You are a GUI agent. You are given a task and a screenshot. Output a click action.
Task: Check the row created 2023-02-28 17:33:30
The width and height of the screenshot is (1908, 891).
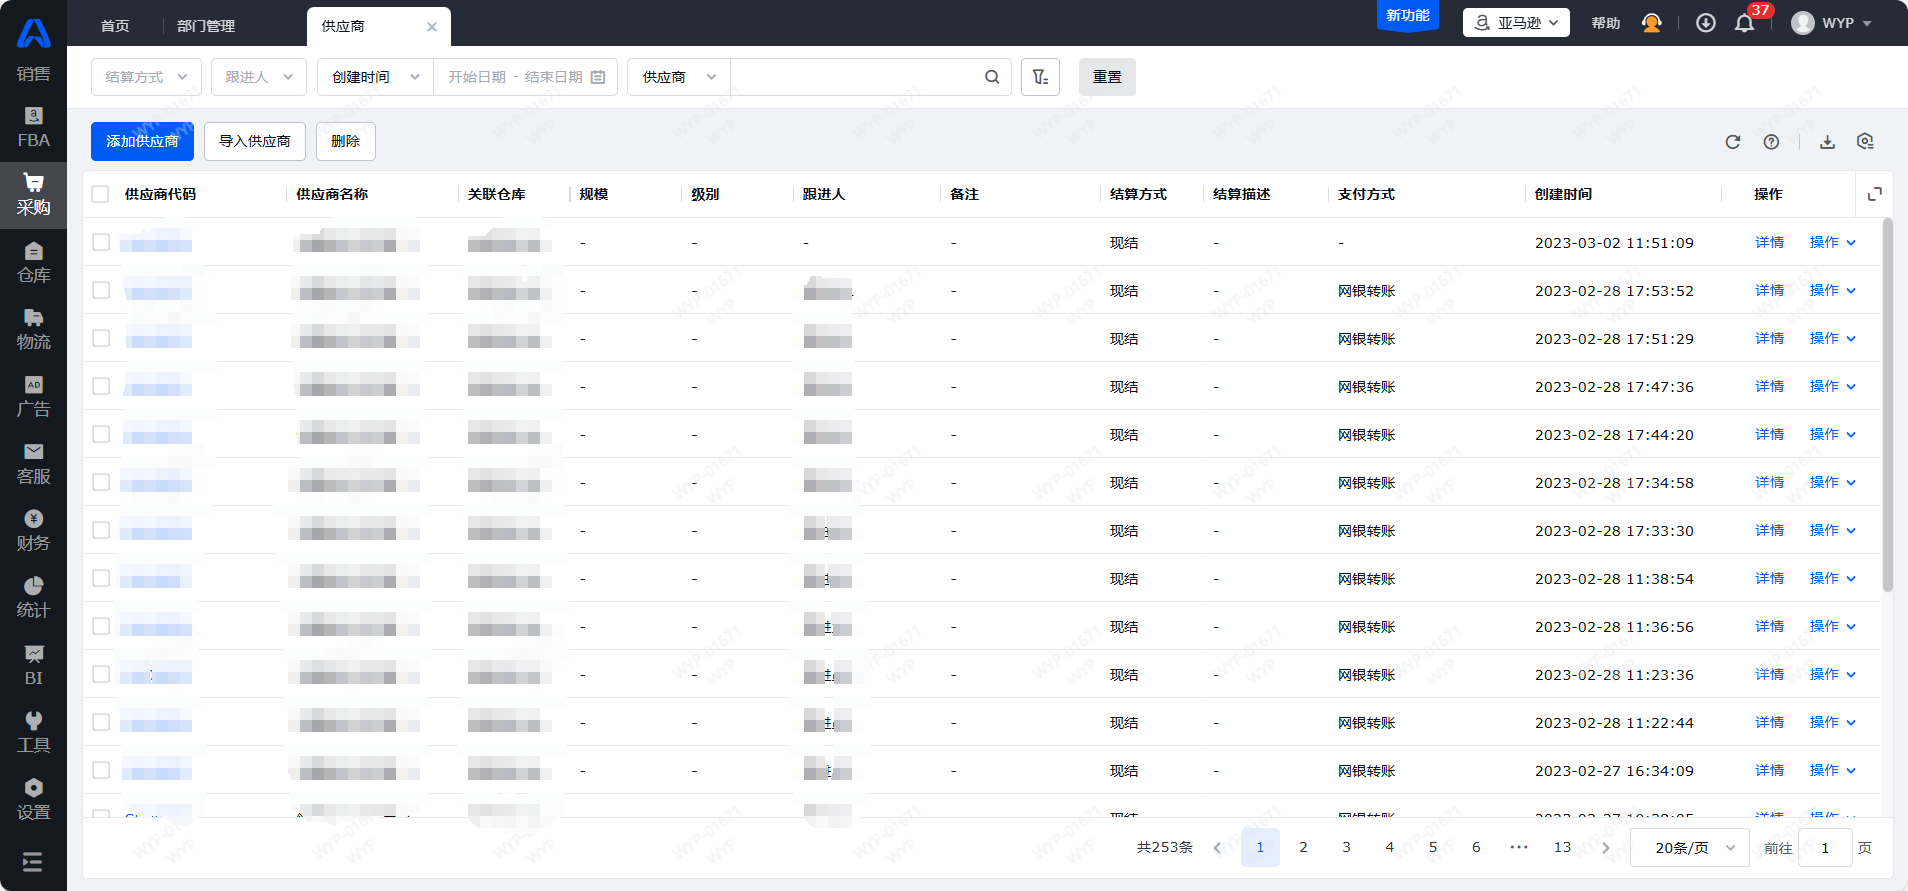point(101,530)
